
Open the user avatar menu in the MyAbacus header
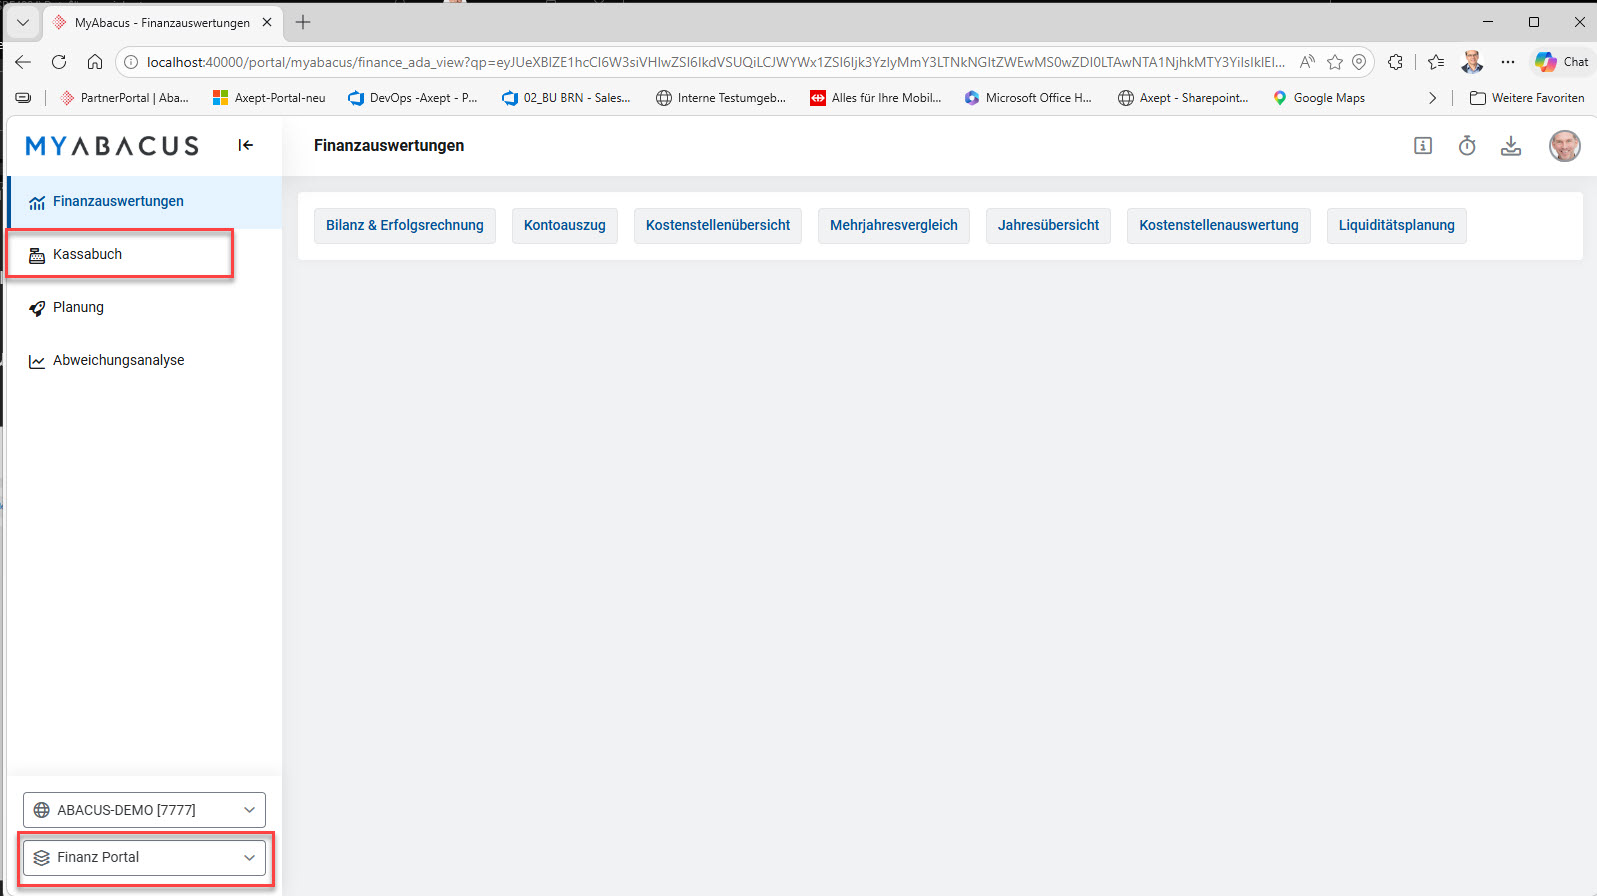[1565, 146]
